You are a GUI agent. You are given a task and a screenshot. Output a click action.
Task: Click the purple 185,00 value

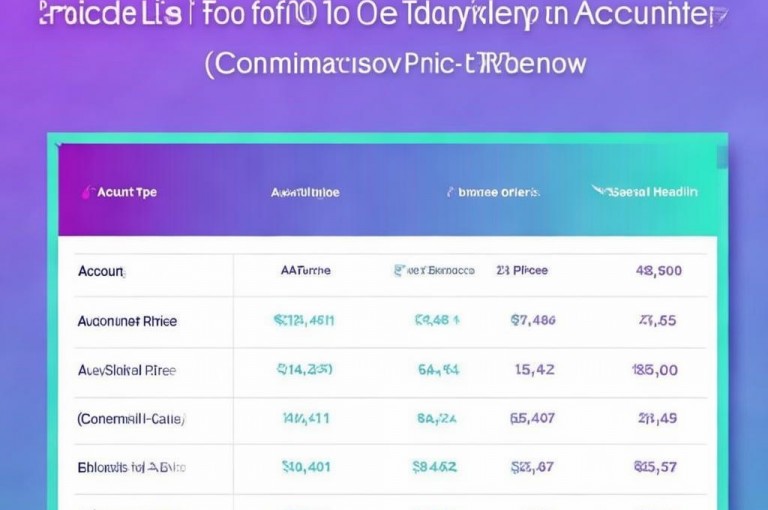655,370
